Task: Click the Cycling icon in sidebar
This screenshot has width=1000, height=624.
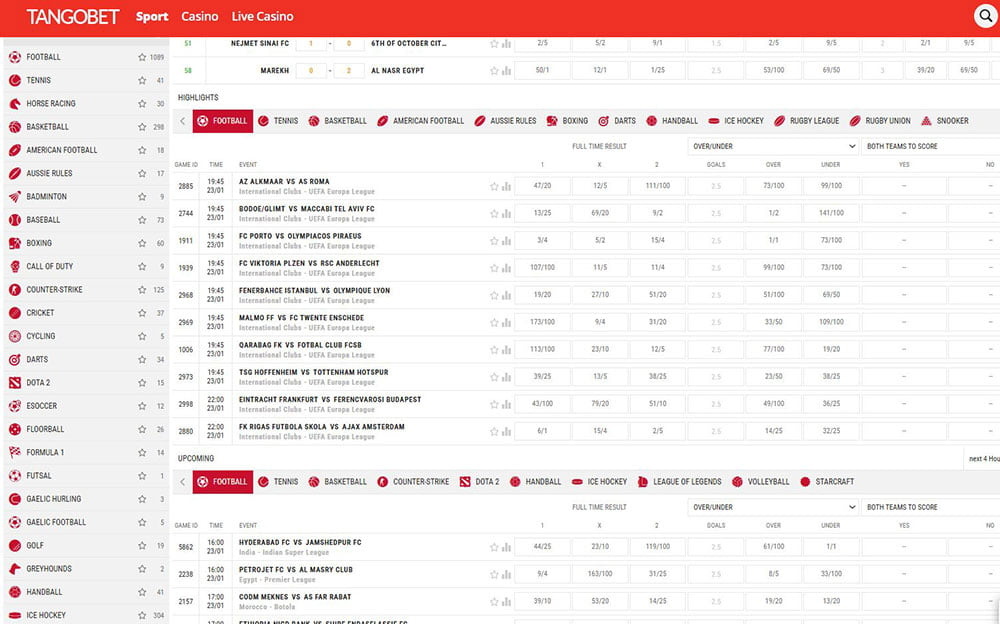Action: tap(15, 336)
